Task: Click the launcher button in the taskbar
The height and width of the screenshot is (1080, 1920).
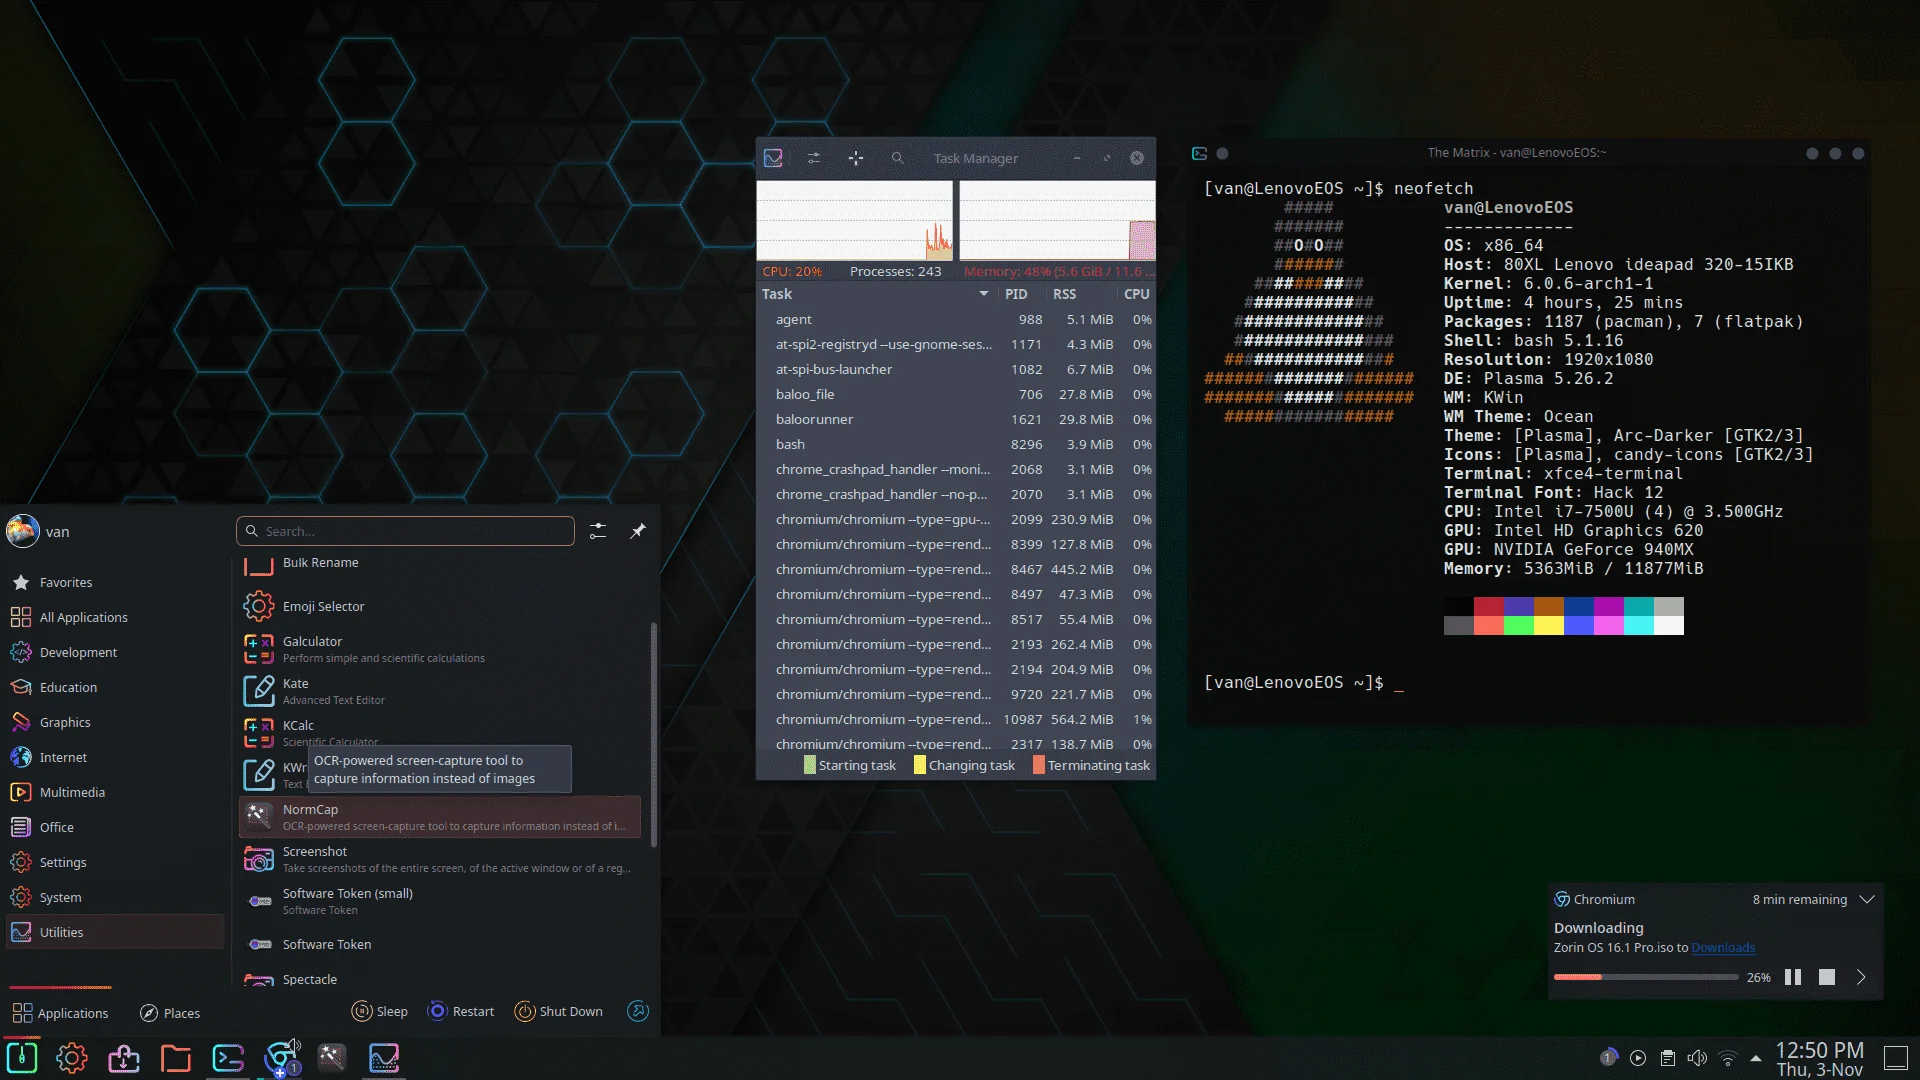Action: [22, 1058]
